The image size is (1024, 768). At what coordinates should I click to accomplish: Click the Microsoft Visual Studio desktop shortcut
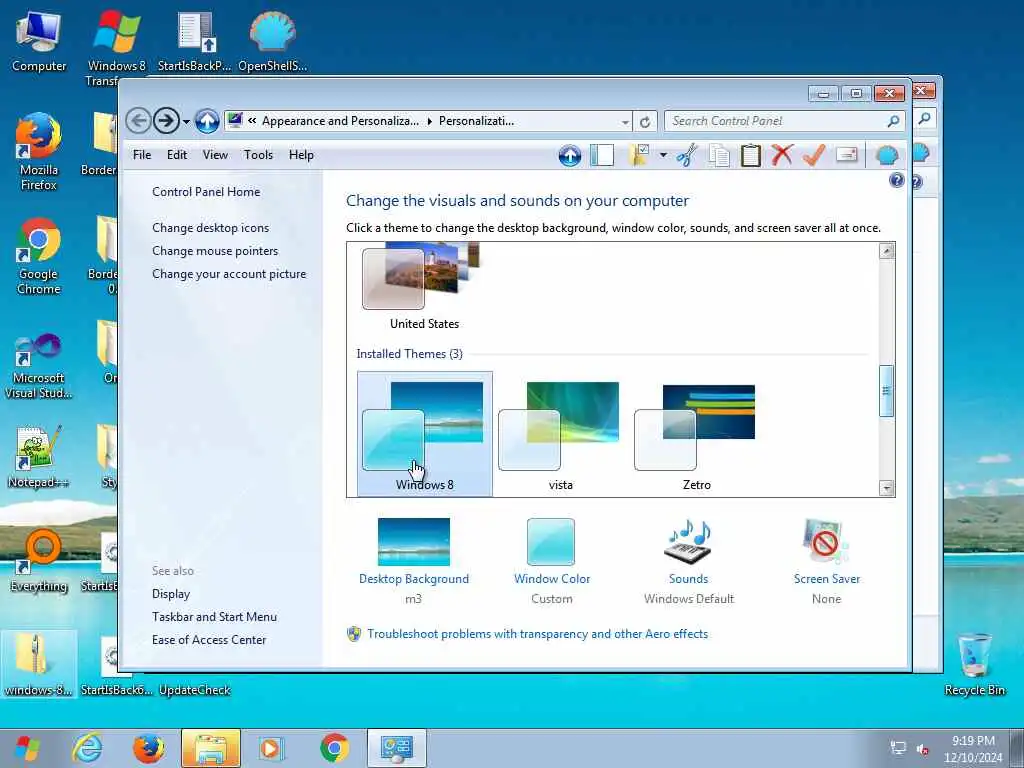(x=39, y=366)
